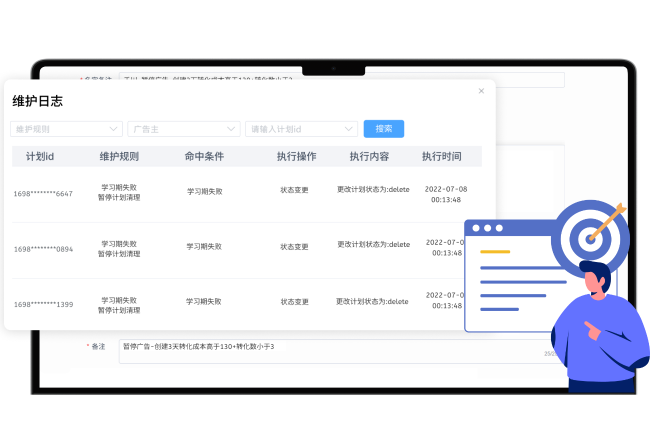Click 更改计划状态为:delete in the 1399 row
Image resolution: width=650 pixels, height=442 pixels.
(372, 301)
